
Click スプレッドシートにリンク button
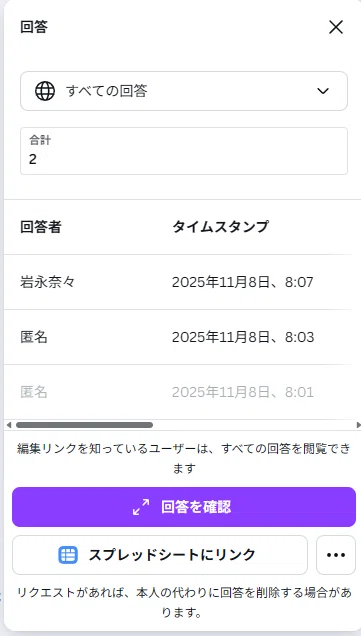160,555
